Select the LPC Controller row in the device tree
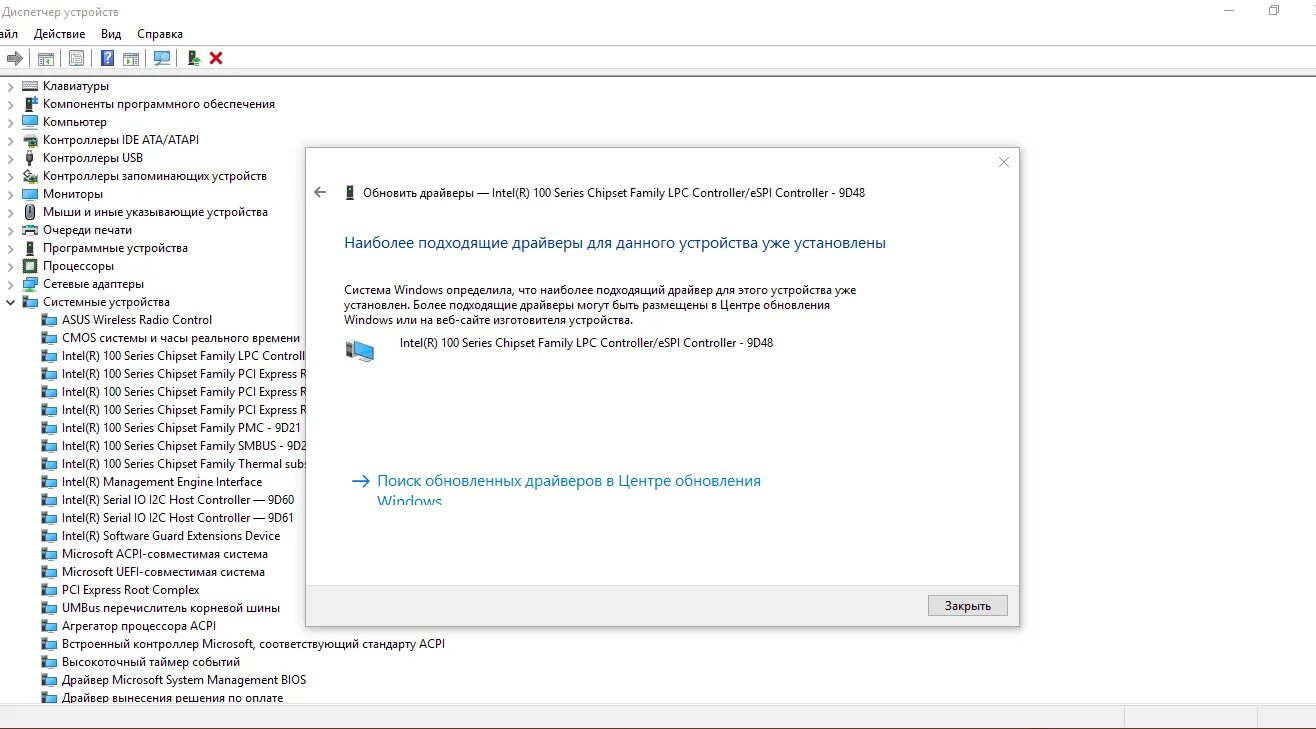Viewport: 1316px width, 729px height. point(173,356)
